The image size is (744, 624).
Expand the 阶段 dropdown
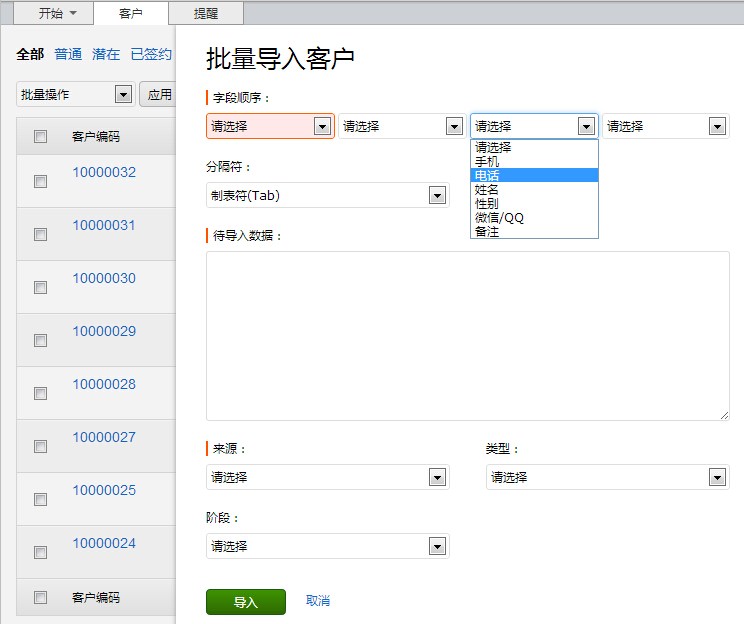coord(327,546)
